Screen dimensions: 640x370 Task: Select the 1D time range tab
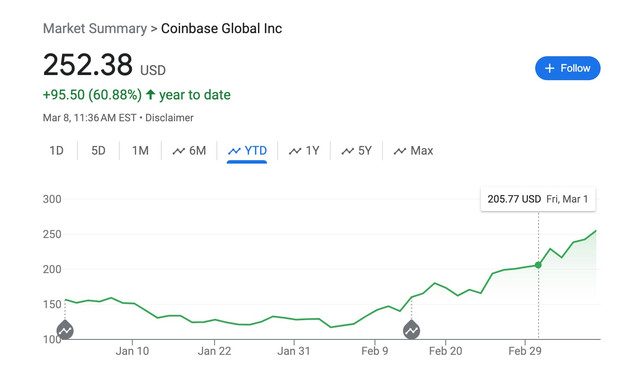(x=56, y=151)
